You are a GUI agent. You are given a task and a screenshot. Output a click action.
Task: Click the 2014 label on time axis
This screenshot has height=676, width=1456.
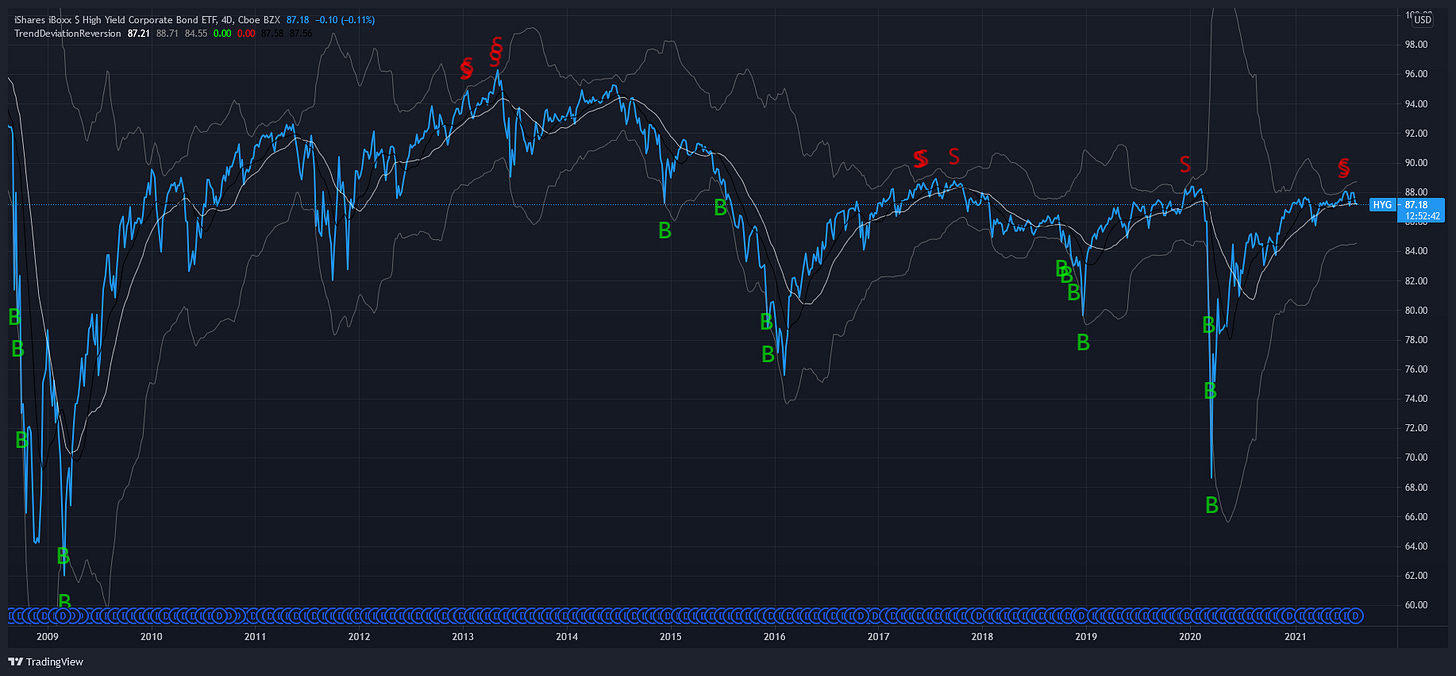(x=566, y=636)
